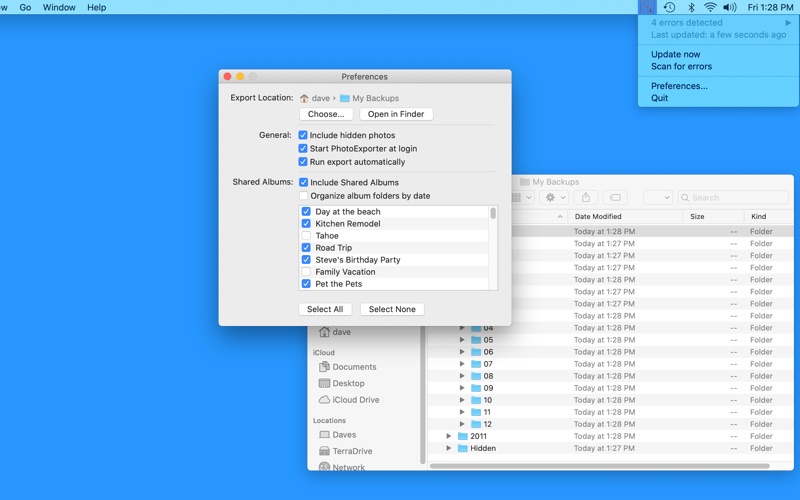Open the Window menu
This screenshot has width=800, height=500.
click(59, 7)
